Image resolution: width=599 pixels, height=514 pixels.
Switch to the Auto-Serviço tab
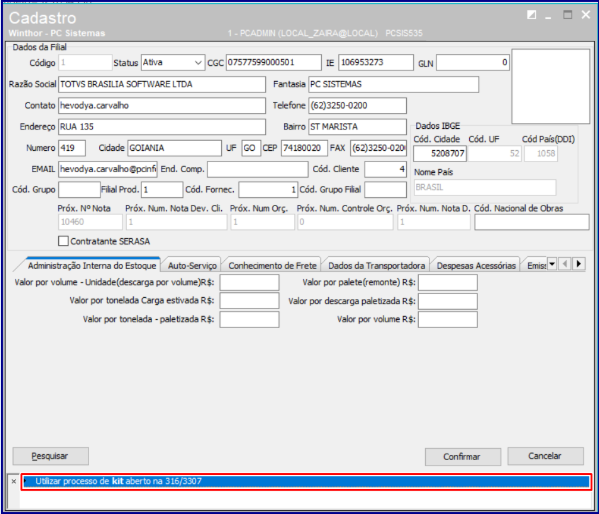coord(192,265)
